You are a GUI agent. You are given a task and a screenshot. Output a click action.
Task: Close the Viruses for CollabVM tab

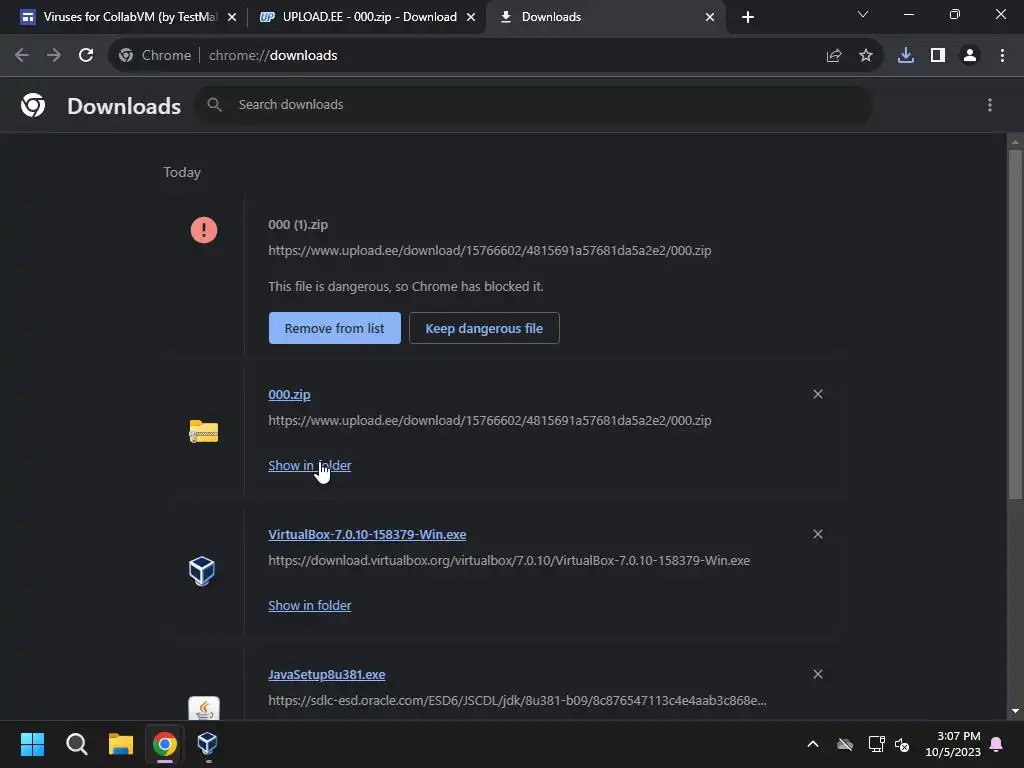point(231,17)
